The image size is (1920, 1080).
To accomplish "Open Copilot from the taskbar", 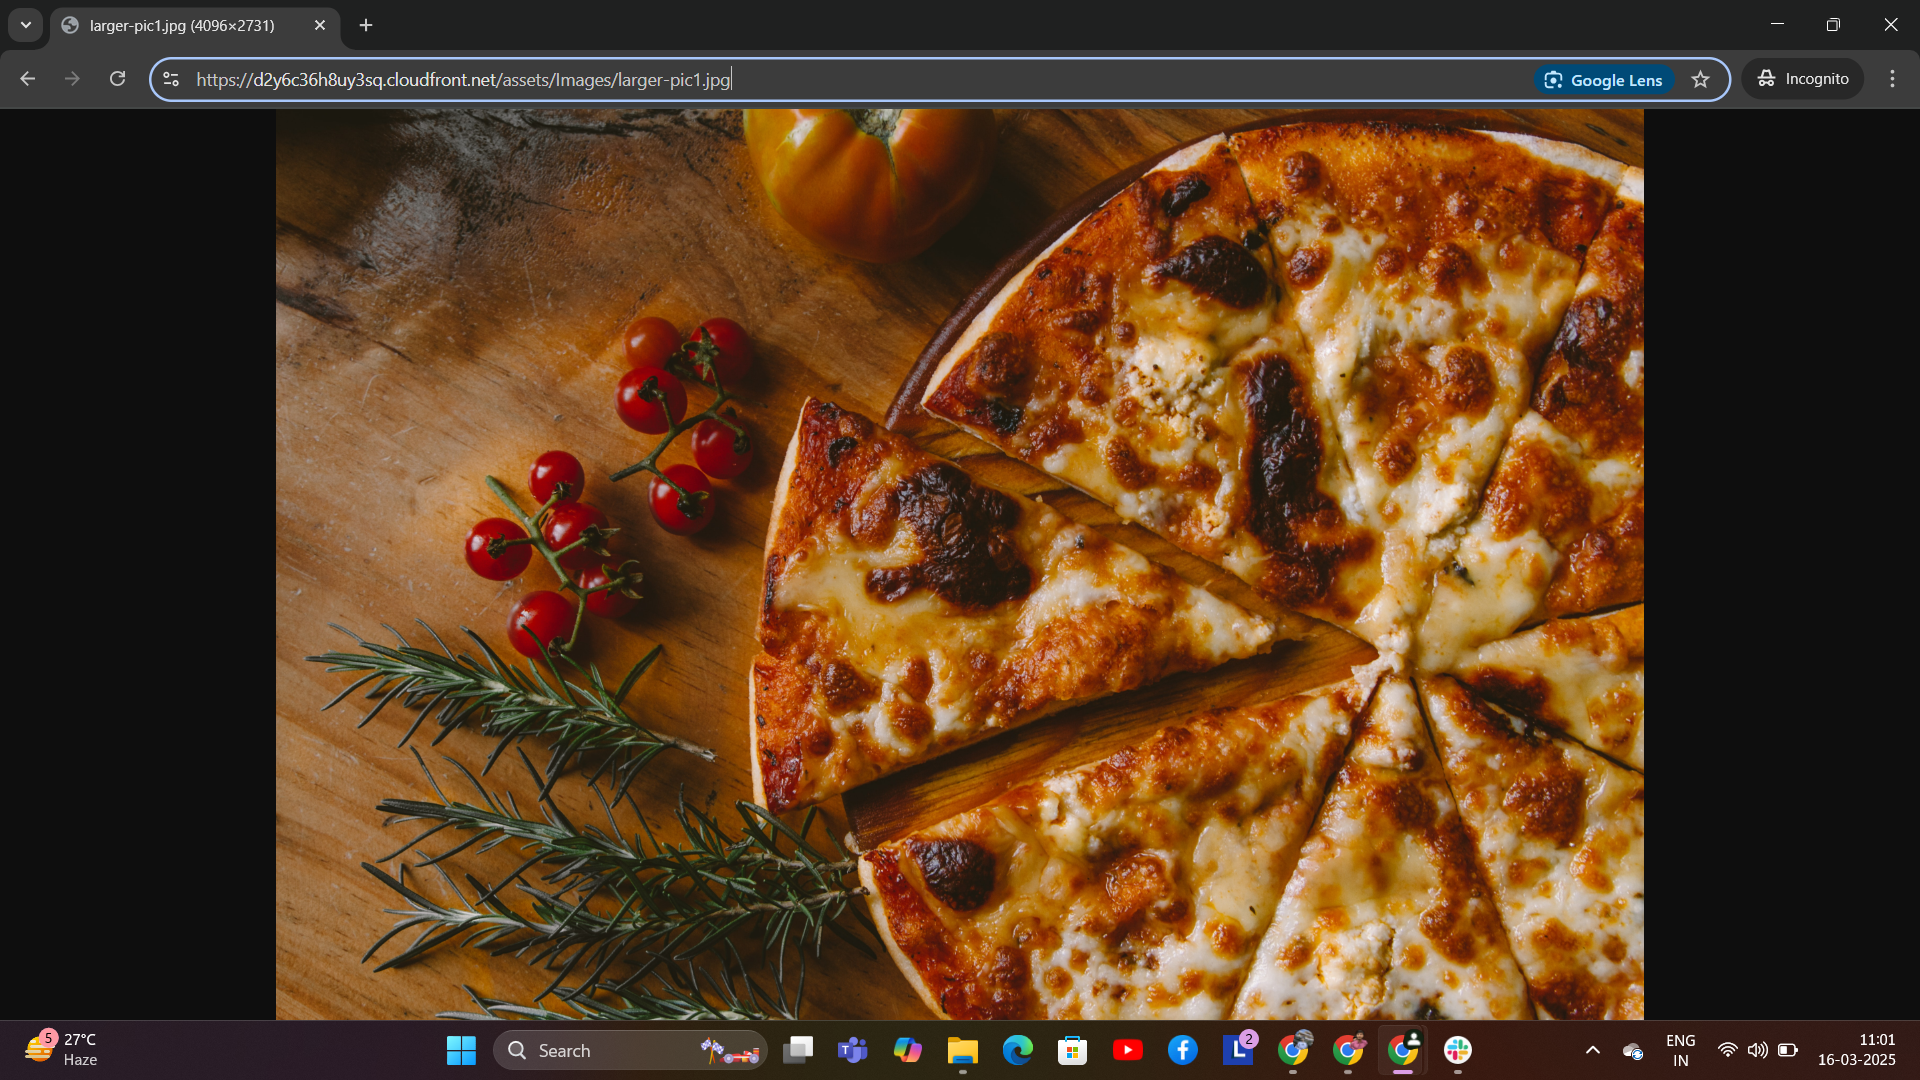I will click(908, 1050).
